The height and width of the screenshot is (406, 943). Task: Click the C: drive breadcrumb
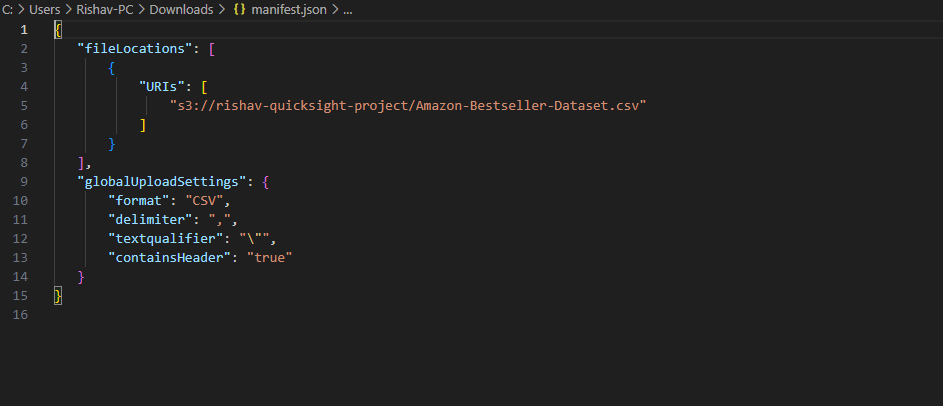pos(7,10)
